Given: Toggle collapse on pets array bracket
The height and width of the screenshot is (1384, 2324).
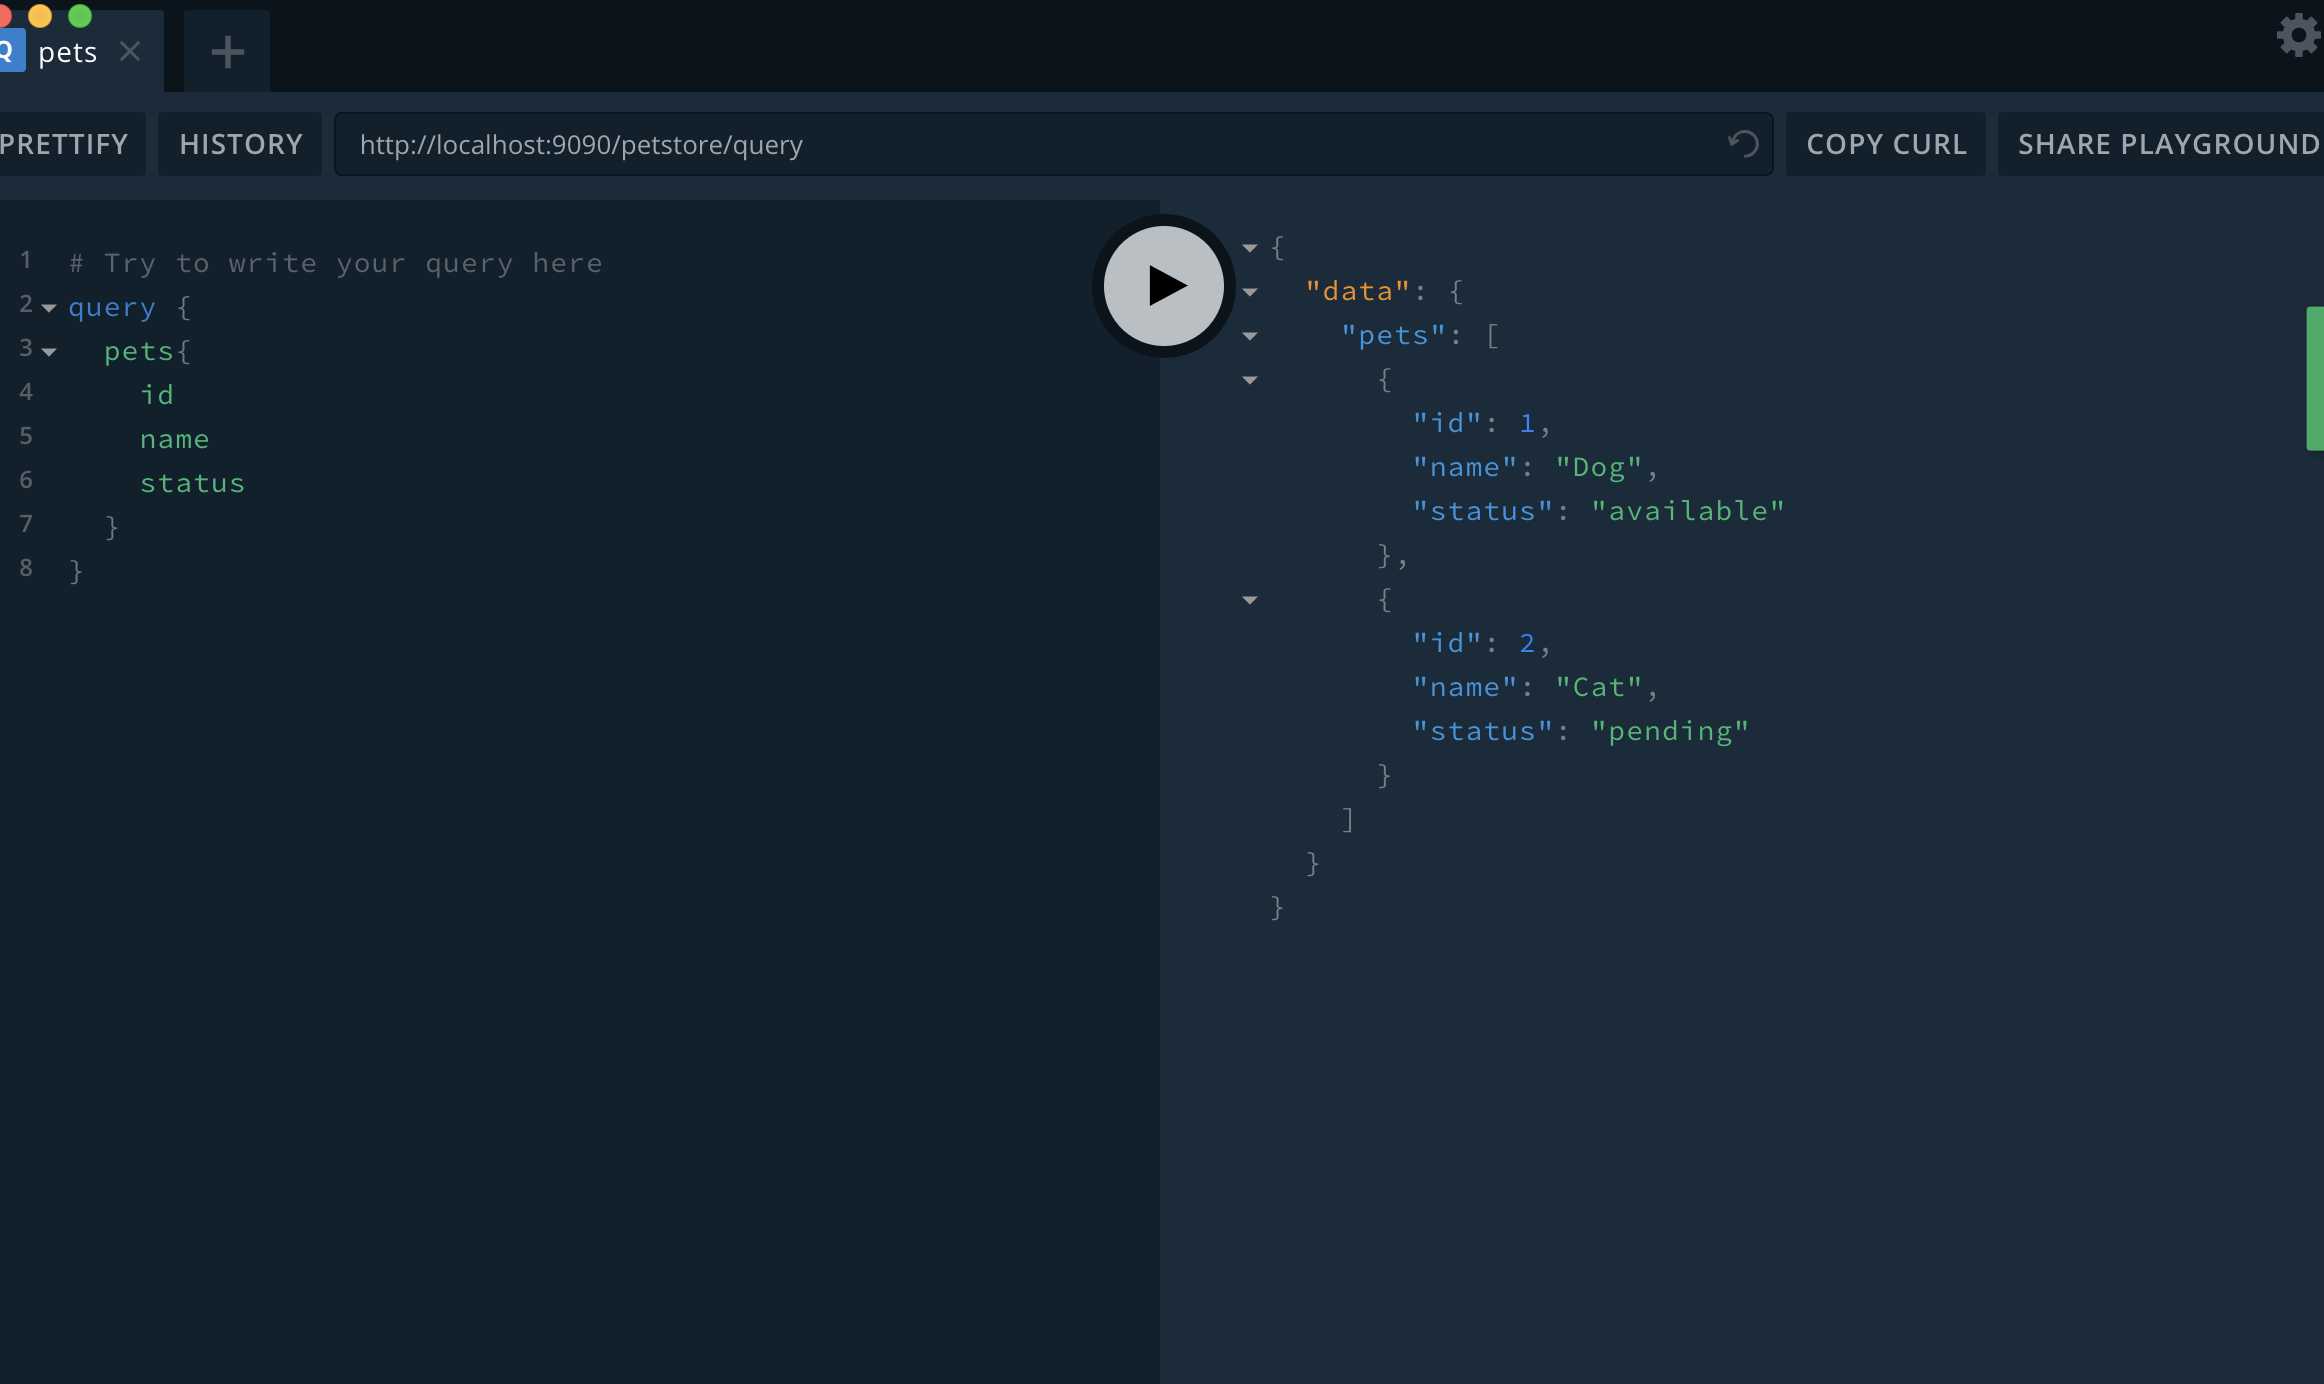Looking at the screenshot, I should point(1247,336).
